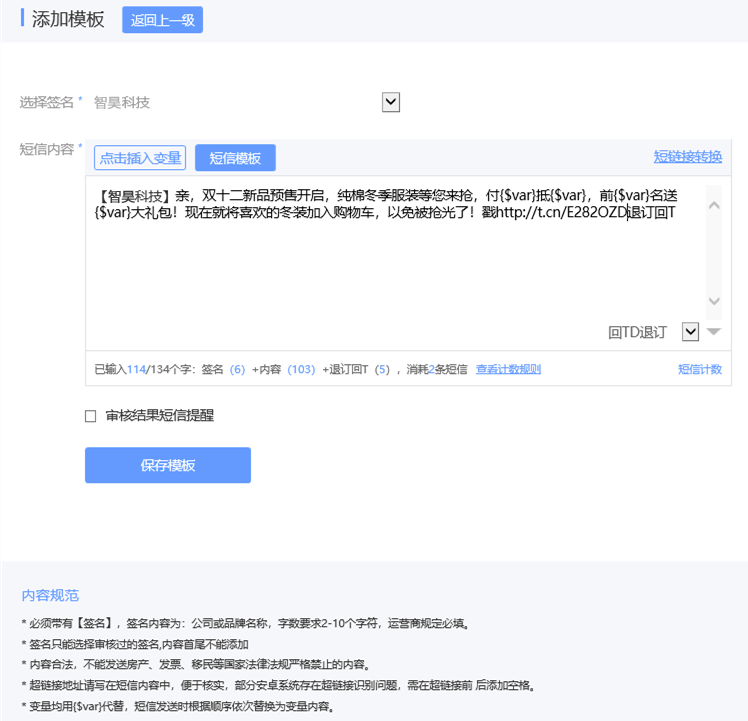Click the 短信内容 field label

[47, 149]
